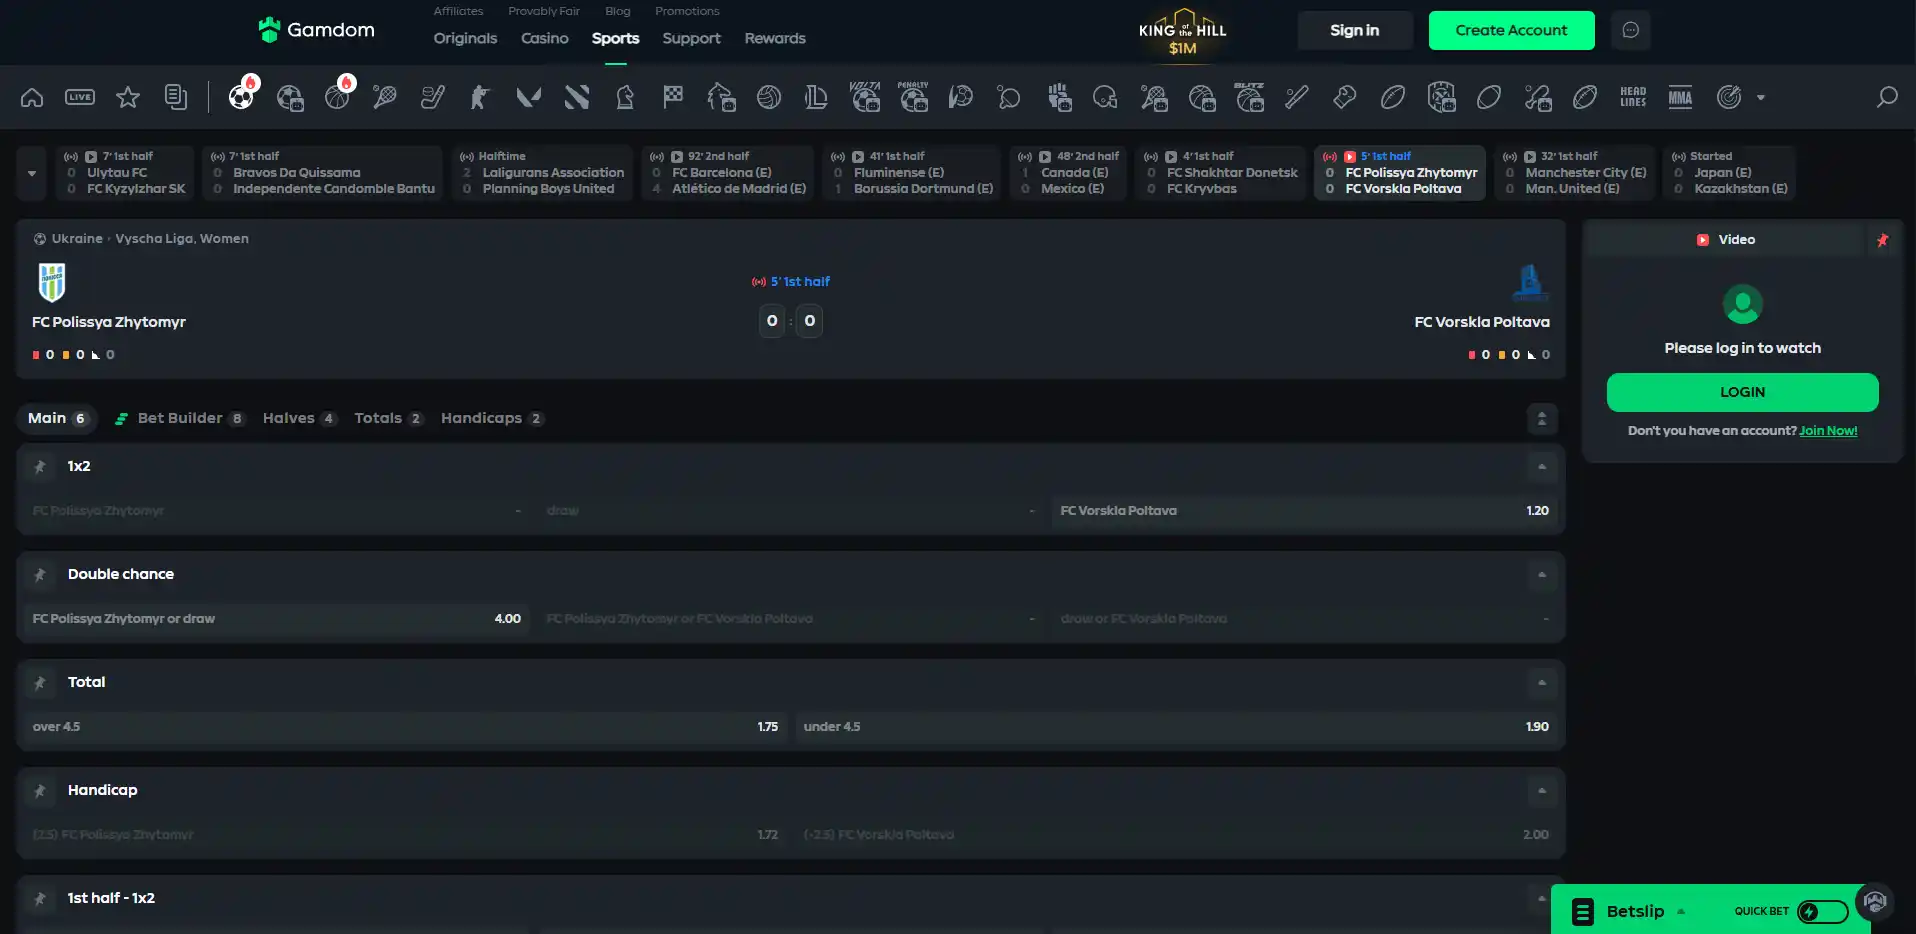1916x934 pixels.
Task: Pin the 1x2 market
Action: click(40, 466)
